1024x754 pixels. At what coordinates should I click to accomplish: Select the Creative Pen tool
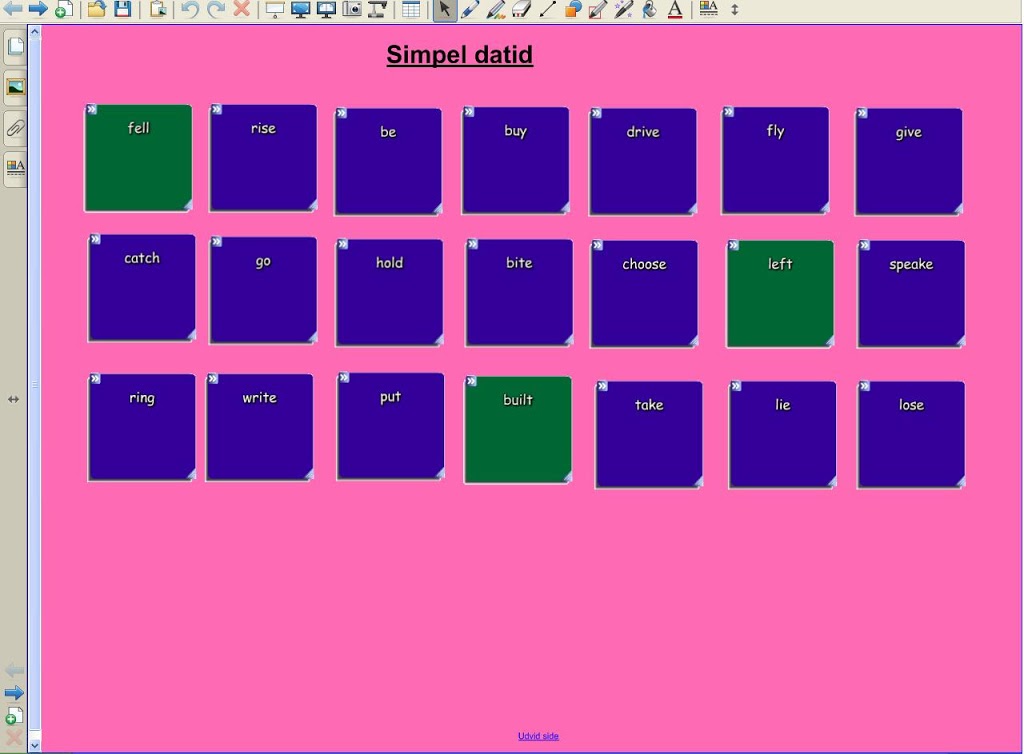pos(496,9)
